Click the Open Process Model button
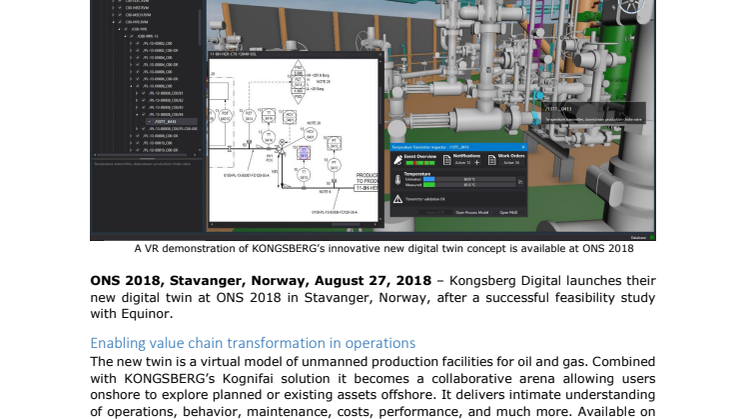The height and width of the screenshot is (419, 746). click(x=472, y=213)
